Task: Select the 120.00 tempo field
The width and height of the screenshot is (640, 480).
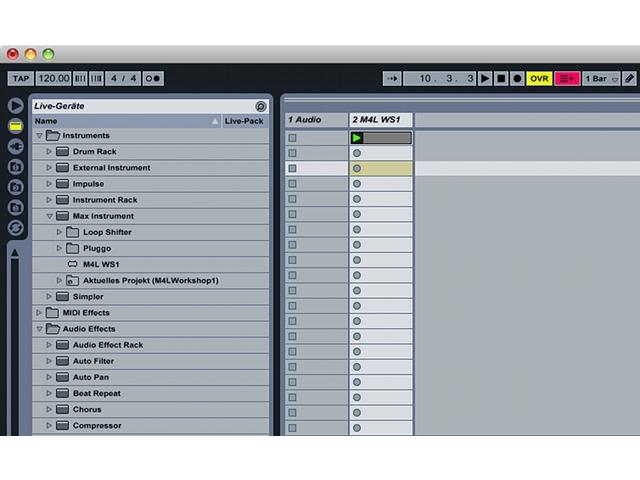Action: 53,78
